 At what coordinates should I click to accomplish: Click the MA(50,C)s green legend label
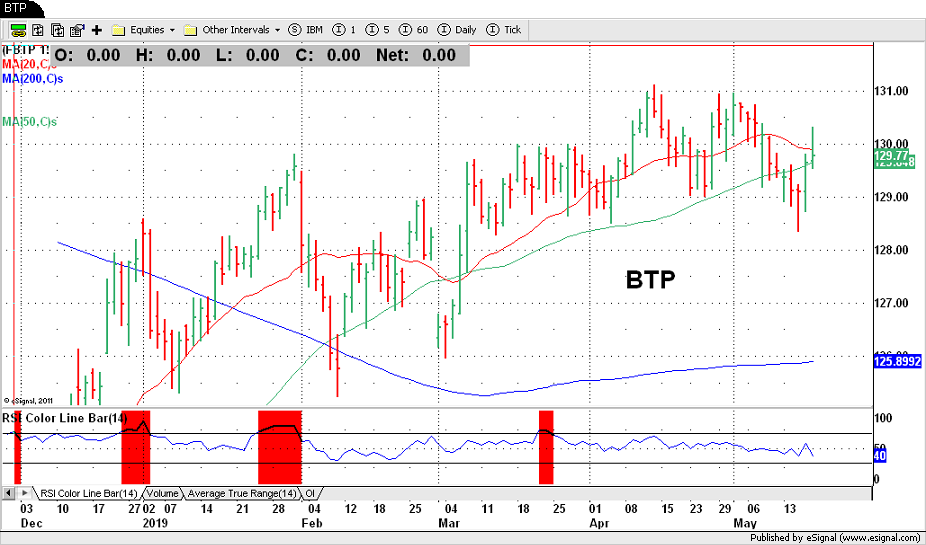(x=30, y=122)
